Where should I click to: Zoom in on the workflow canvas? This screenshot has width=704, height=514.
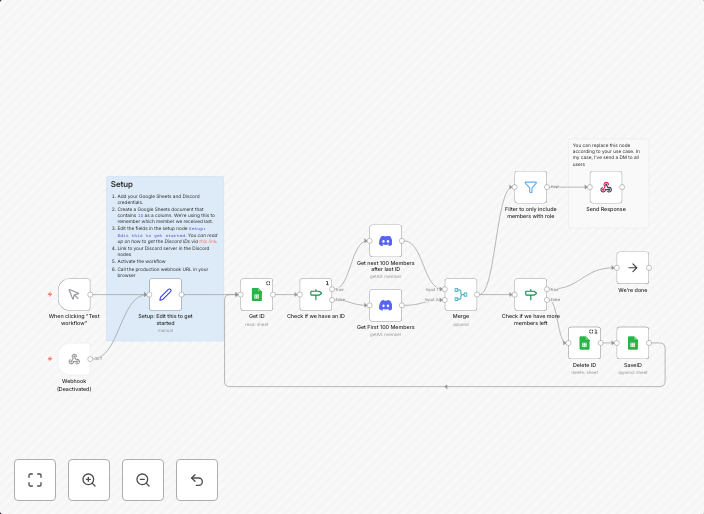[89, 480]
